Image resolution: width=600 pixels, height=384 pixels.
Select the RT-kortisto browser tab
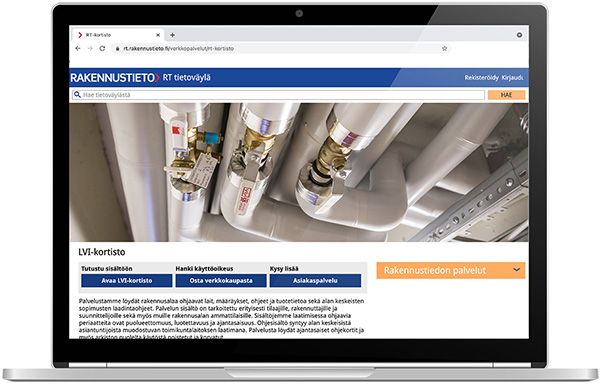tap(117, 35)
